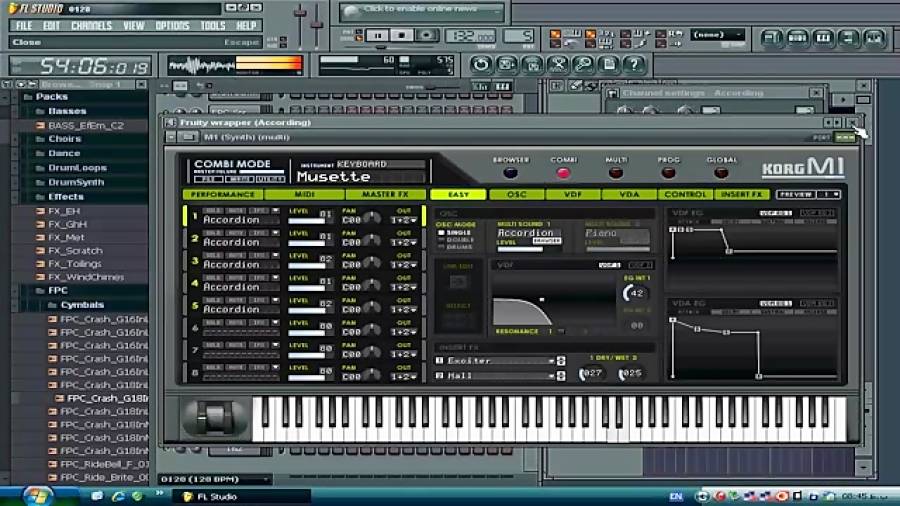This screenshot has height=506, width=900.
Task: Click the undo history circular-arrow icon
Action: pos(480,64)
